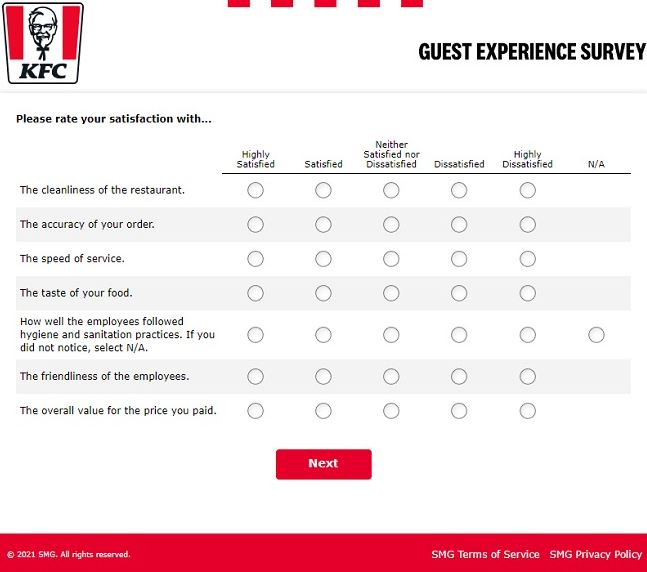
Task: Mark cleanliness of the restaurant as Dissatisfied
Action: click(x=459, y=190)
